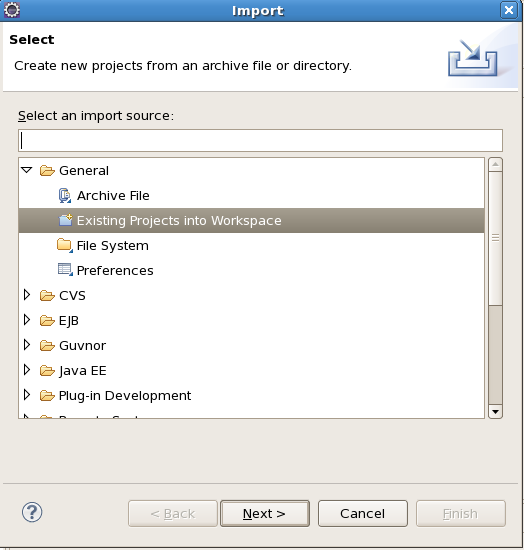Expand the Java EE category
Viewport: 524px width, 550px height.
[x=27, y=370]
